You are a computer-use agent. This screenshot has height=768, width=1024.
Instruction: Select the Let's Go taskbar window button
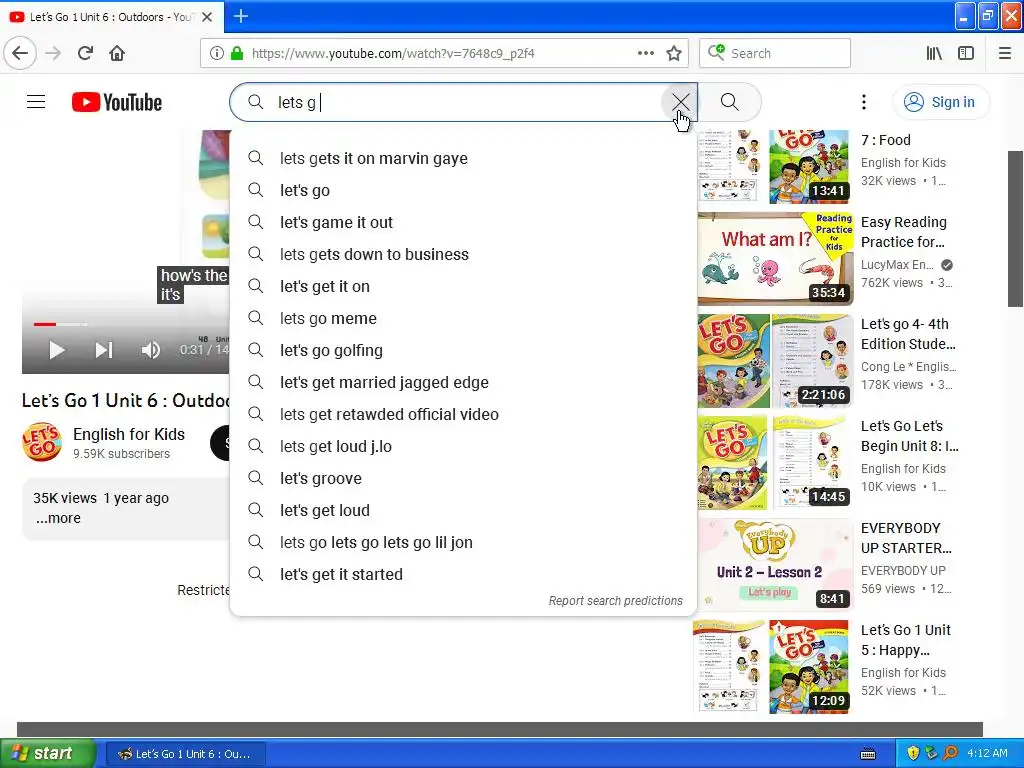(x=185, y=754)
